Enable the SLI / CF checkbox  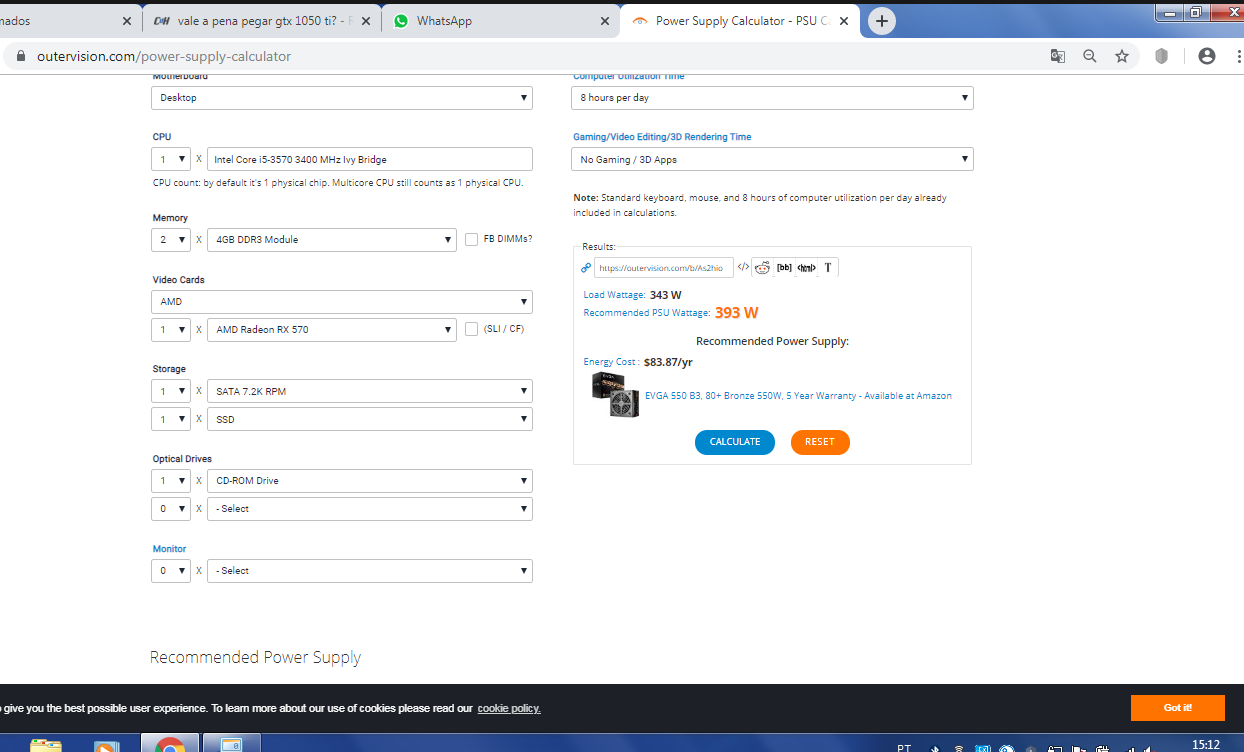[472, 329]
